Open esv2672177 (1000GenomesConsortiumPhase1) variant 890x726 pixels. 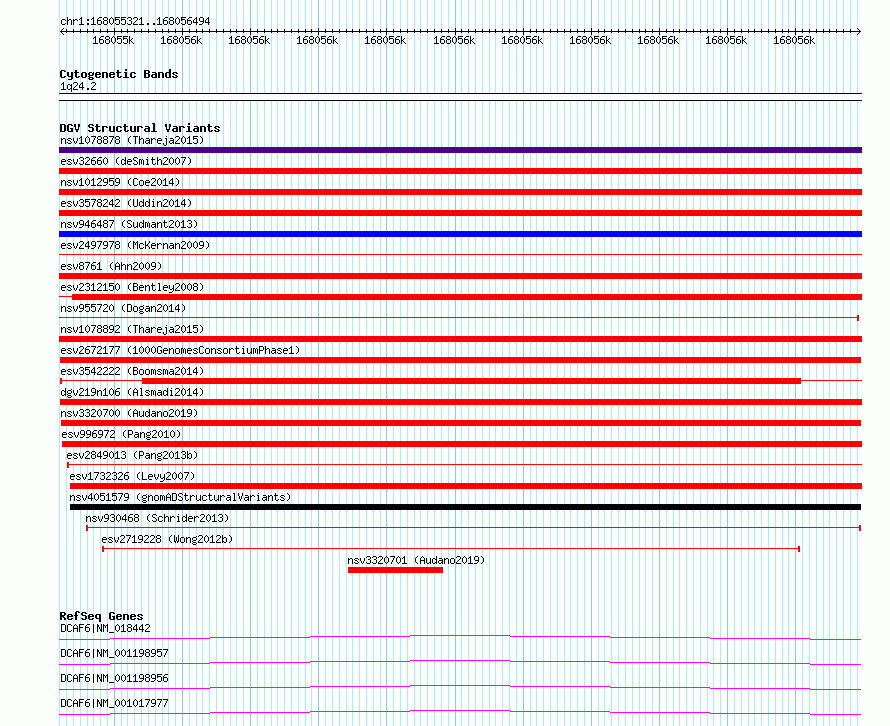(180, 350)
